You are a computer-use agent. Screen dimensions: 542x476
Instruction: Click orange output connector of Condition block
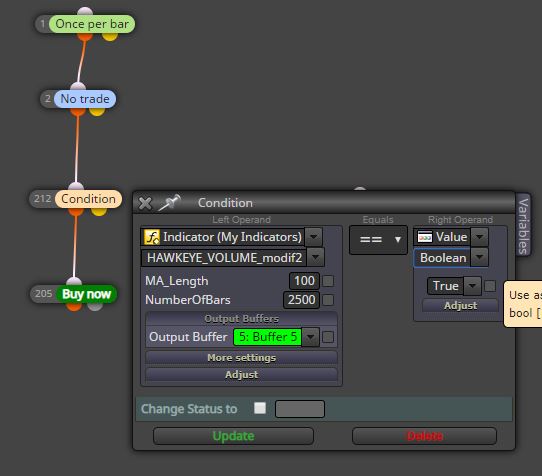pyautogui.click(x=76, y=211)
